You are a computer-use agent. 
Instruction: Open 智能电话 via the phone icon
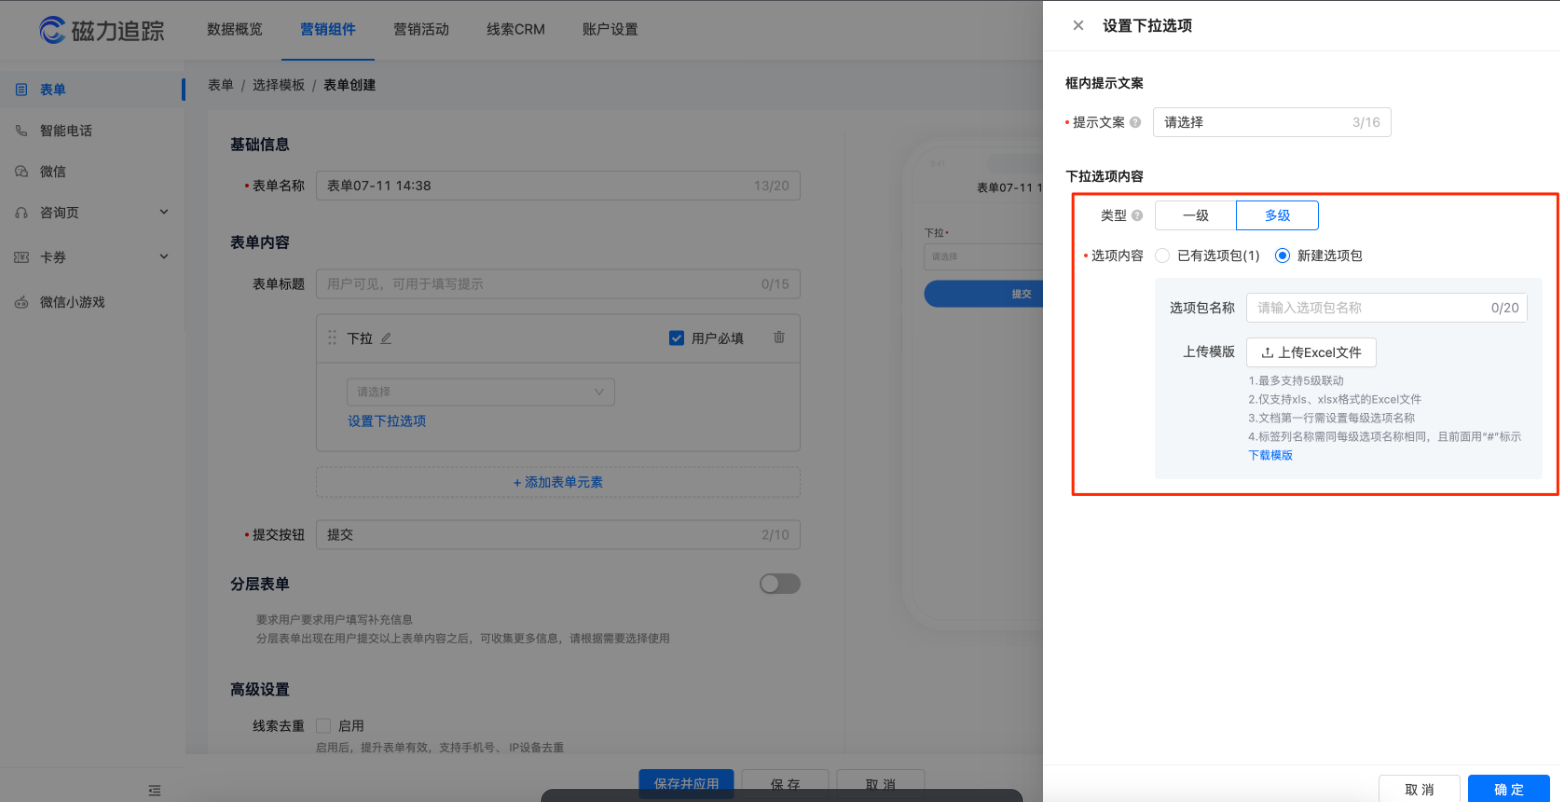click(x=22, y=130)
